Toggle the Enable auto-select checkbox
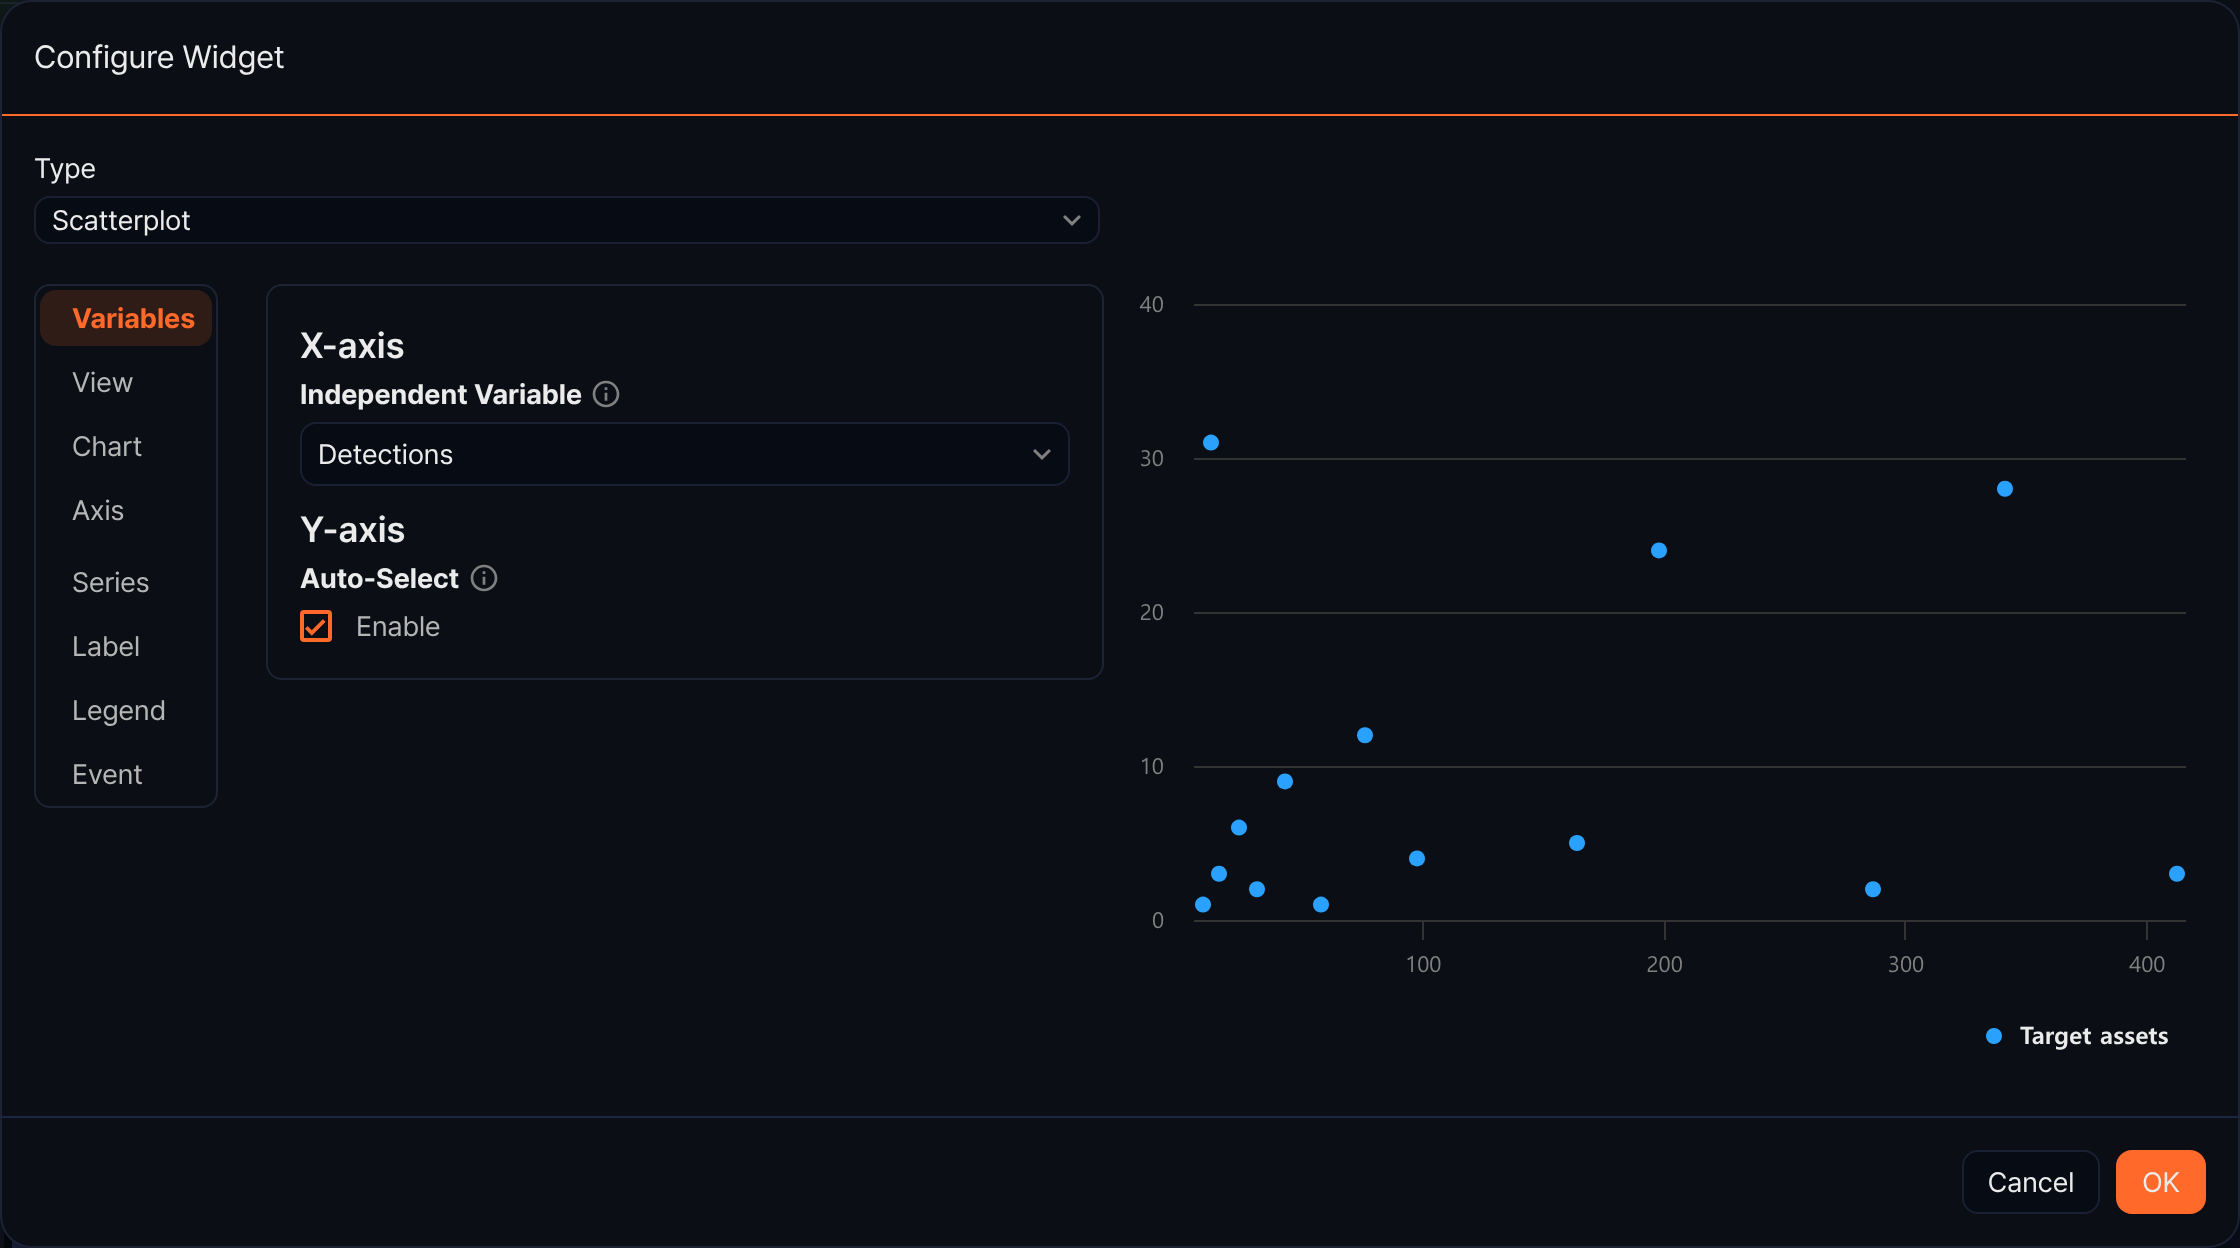Screen dimensions: 2240x1248 point(316,626)
